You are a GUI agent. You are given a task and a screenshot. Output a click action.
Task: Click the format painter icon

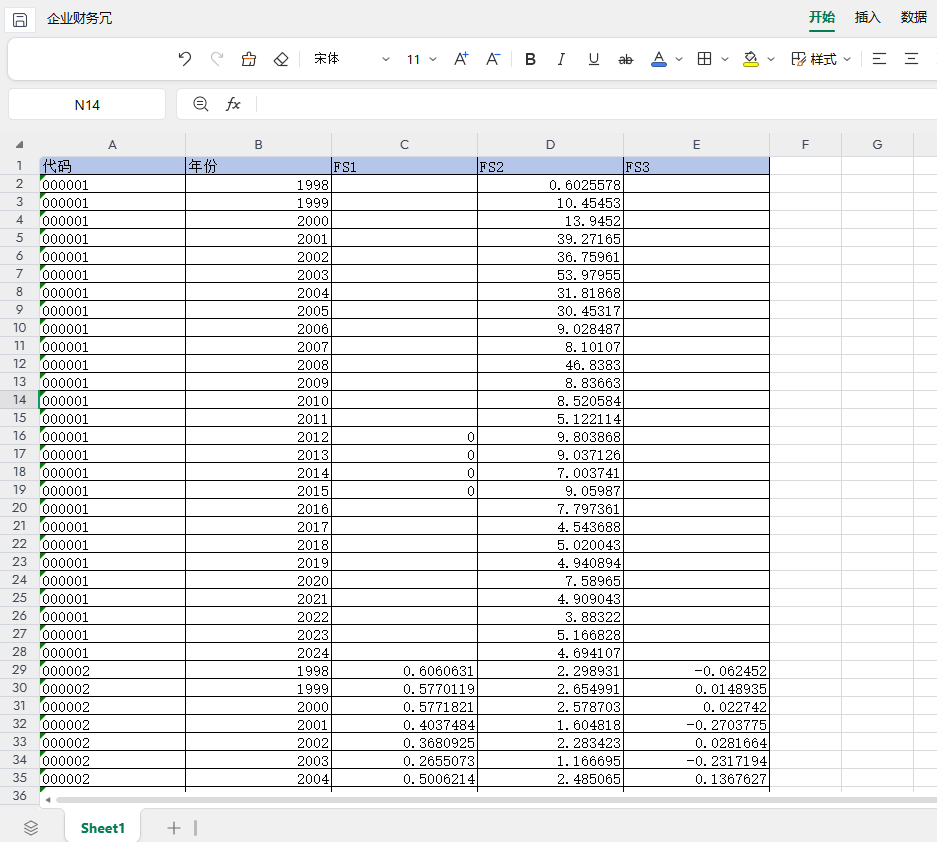(x=249, y=59)
